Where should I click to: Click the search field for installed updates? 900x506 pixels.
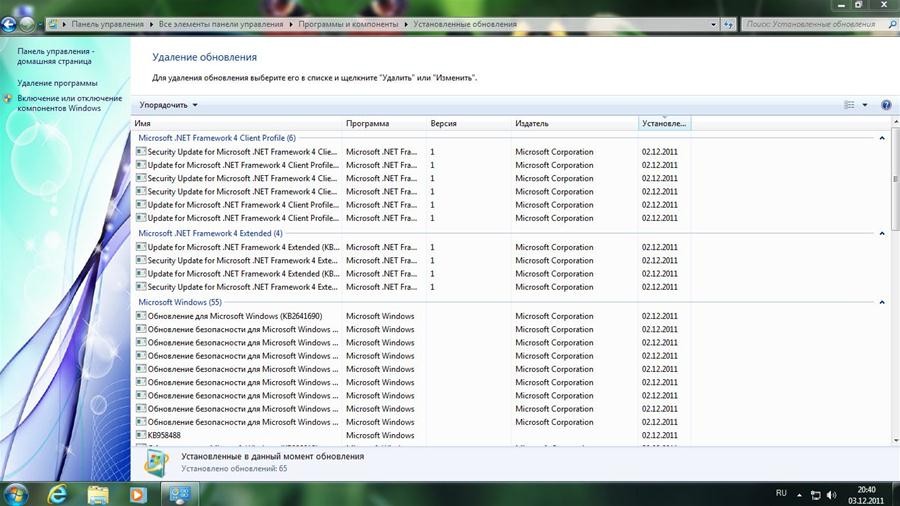(812, 25)
